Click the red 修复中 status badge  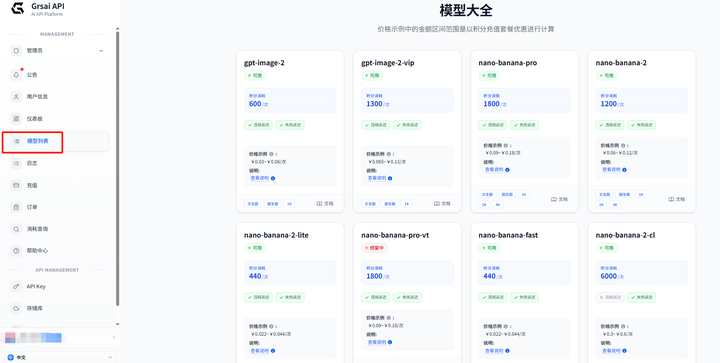point(374,248)
